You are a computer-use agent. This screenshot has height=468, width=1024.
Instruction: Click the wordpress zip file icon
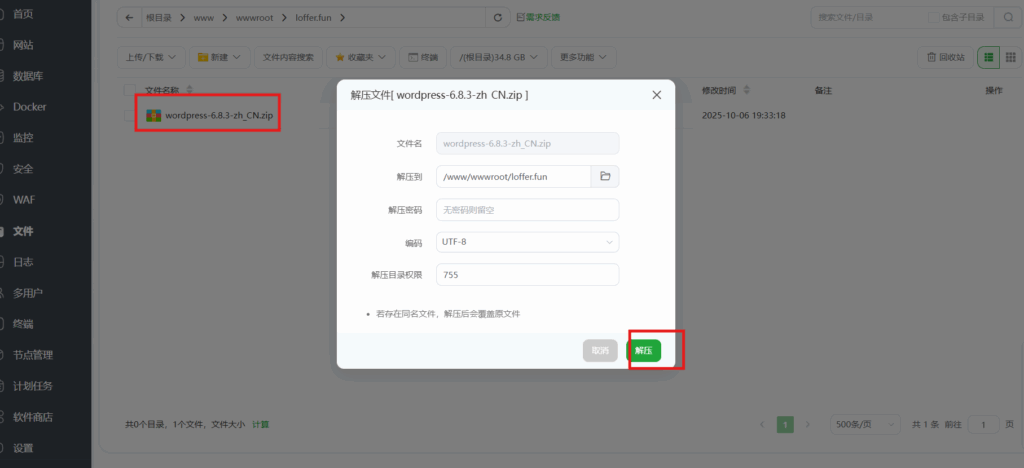pyautogui.click(x=153, y=116)
